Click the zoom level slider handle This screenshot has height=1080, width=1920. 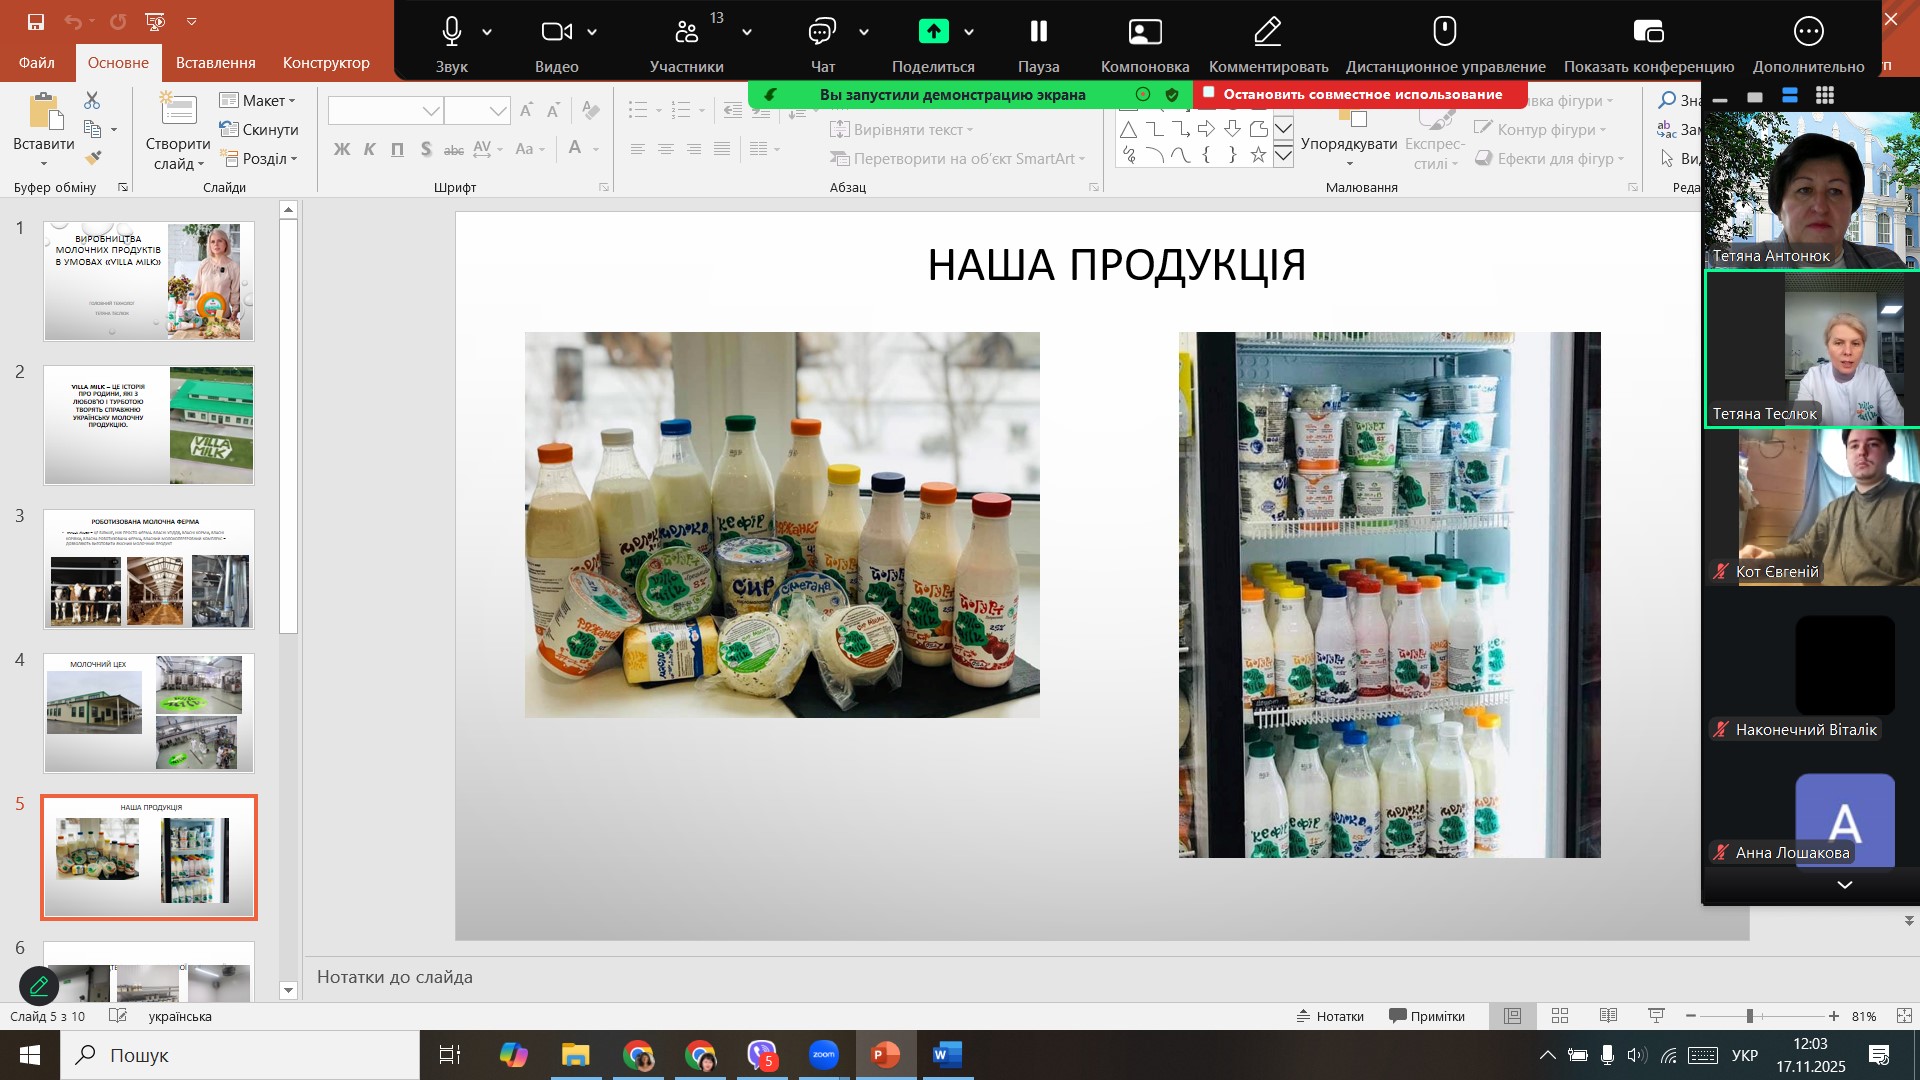click(x=1750, y=1016)
